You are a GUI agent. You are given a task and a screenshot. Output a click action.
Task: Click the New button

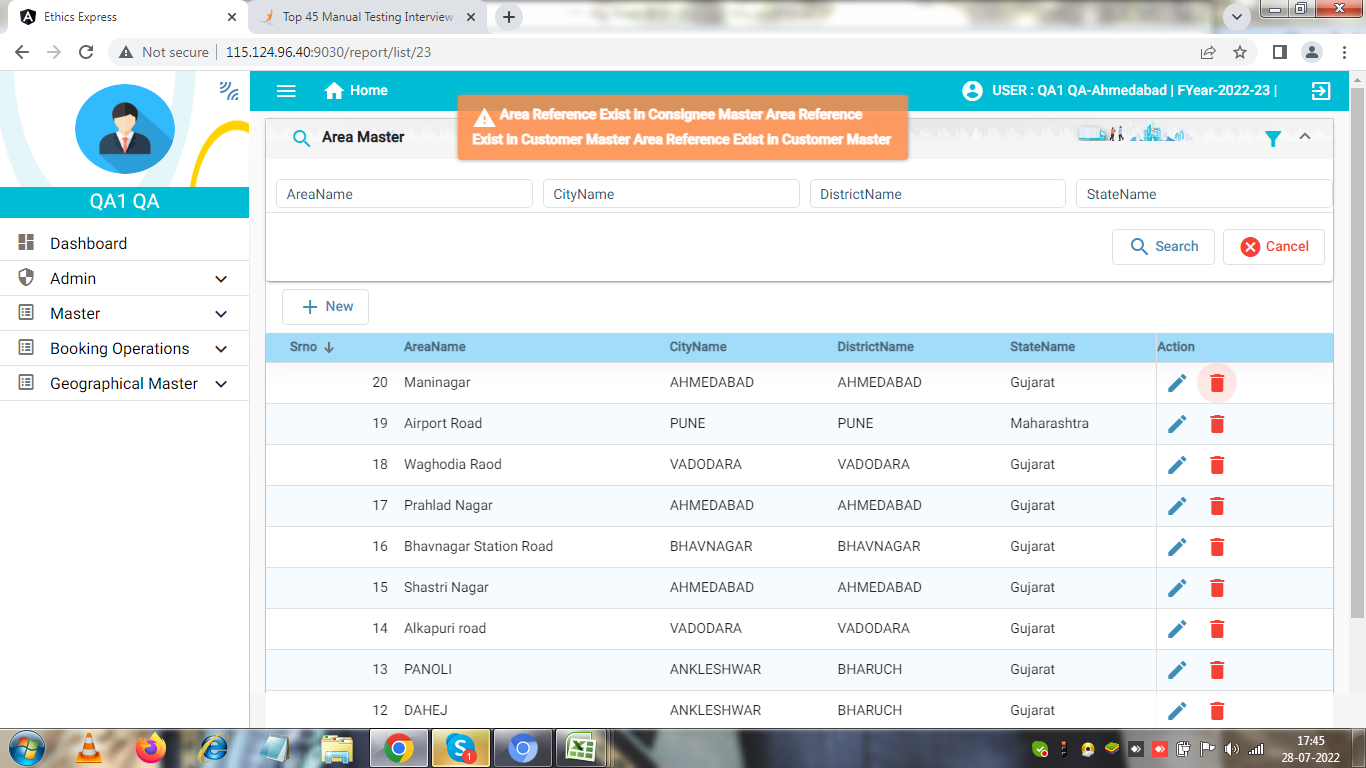click(326, 307)
